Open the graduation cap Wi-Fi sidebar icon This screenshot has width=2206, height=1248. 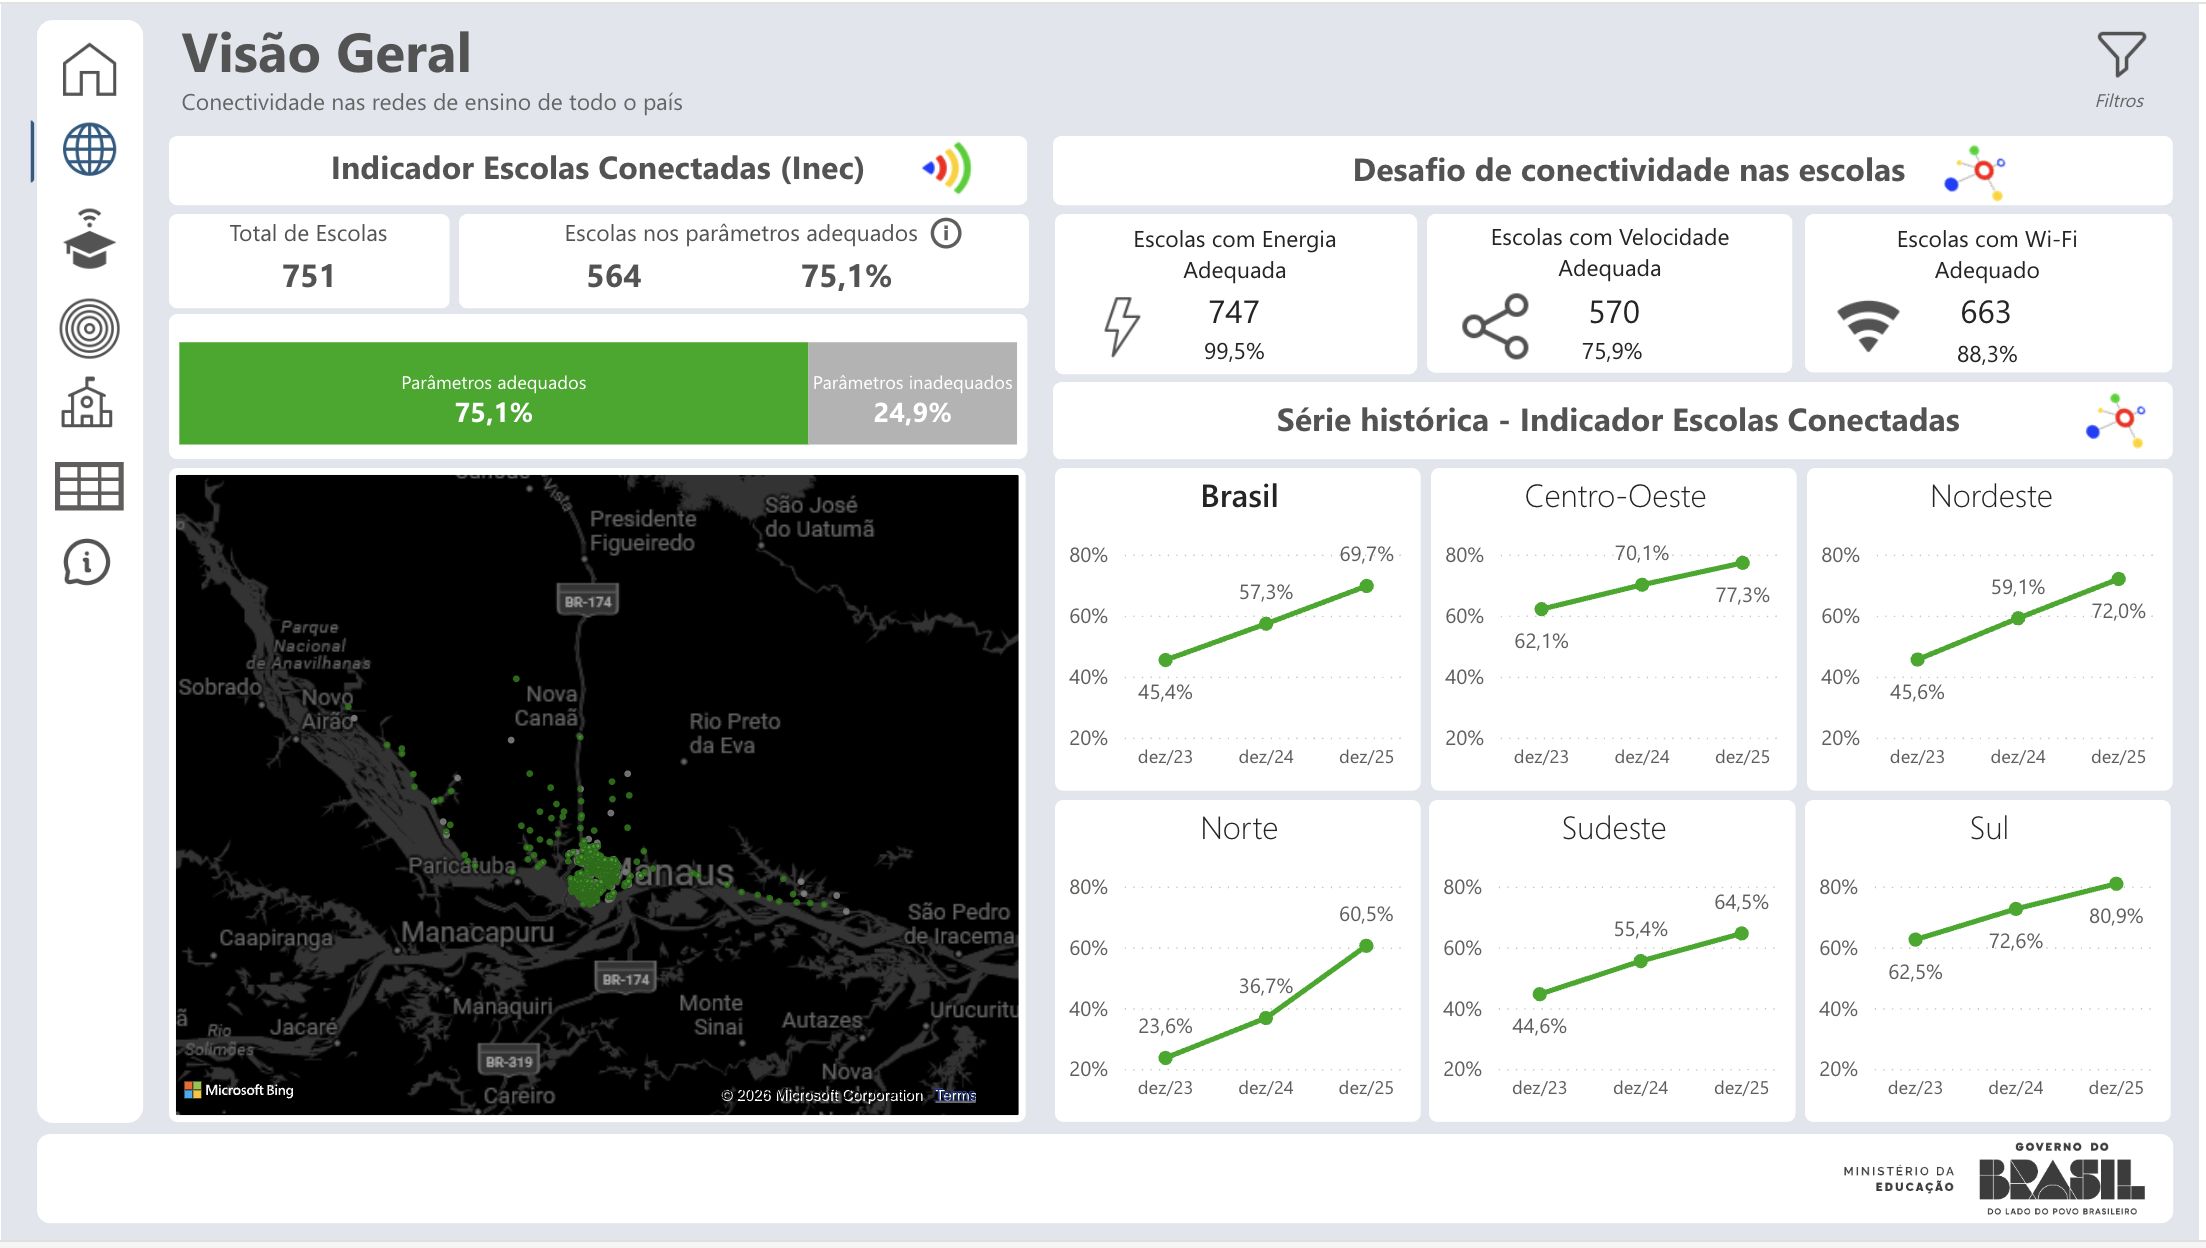point(89,240)
